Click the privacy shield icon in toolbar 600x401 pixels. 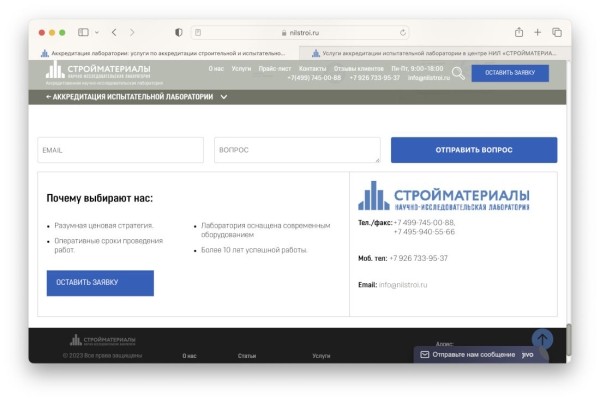coord(178,32)
